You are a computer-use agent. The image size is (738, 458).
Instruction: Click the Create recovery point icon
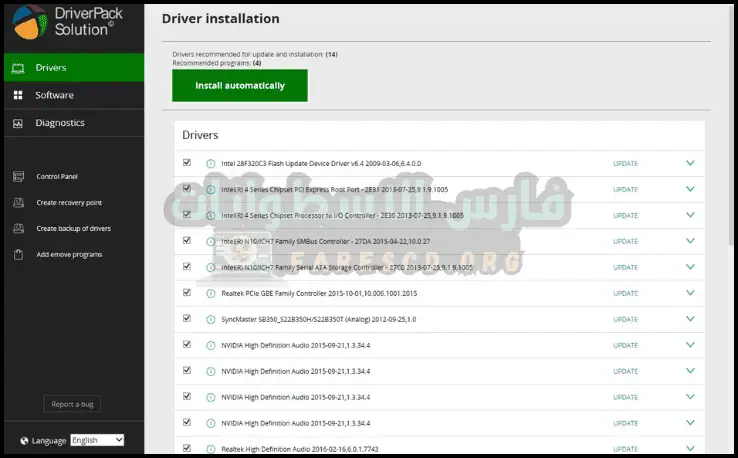(17, 203)
